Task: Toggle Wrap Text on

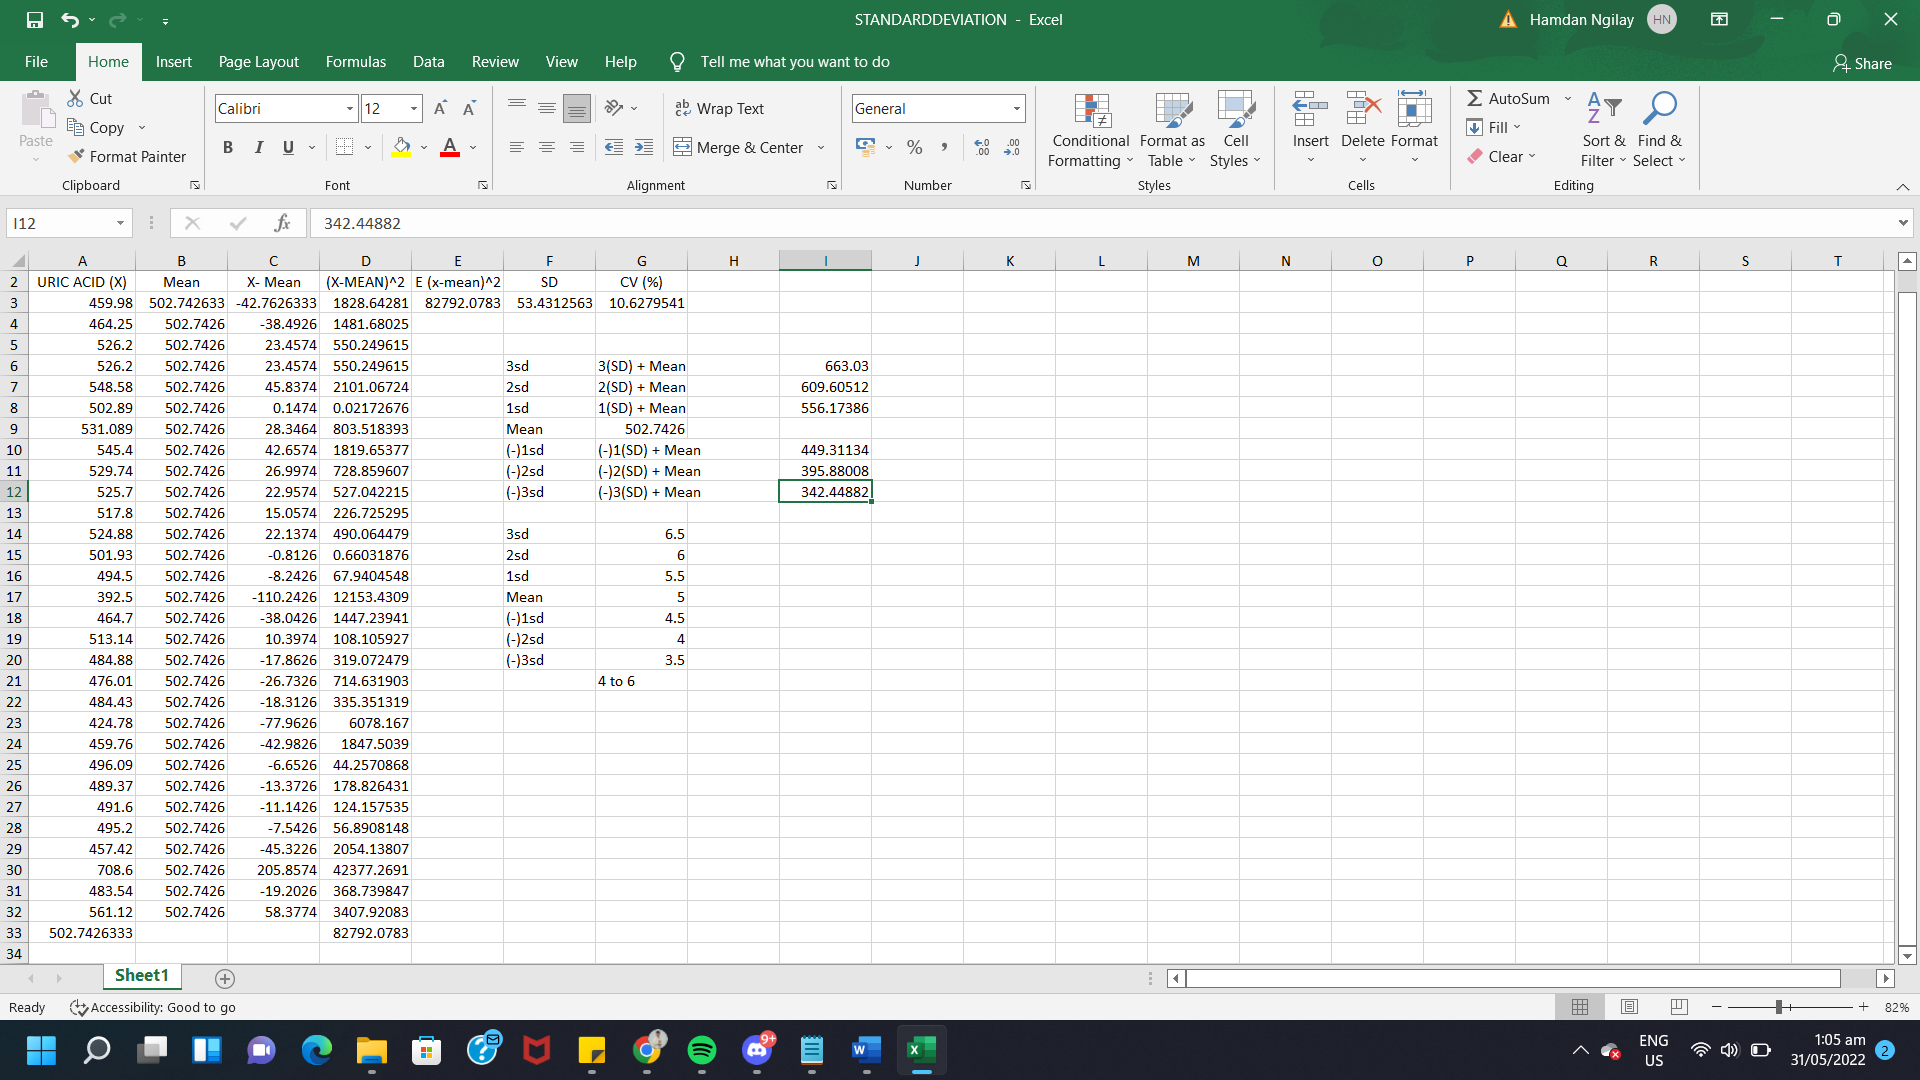Action: click(x=720, y=108)
